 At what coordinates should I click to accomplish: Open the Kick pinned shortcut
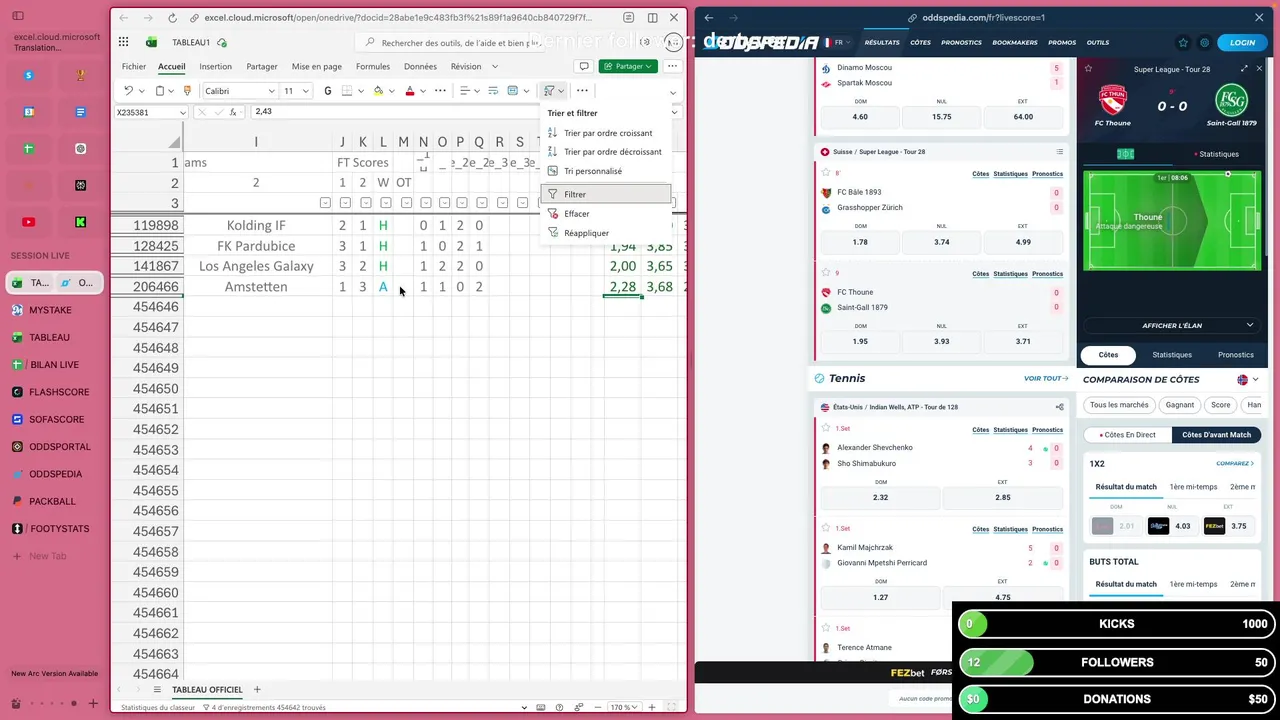point(81,222)
